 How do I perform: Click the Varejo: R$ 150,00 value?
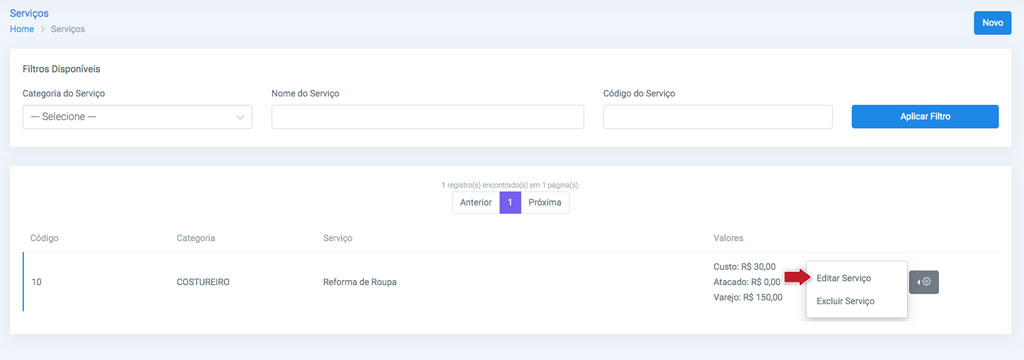pos(748,297)
